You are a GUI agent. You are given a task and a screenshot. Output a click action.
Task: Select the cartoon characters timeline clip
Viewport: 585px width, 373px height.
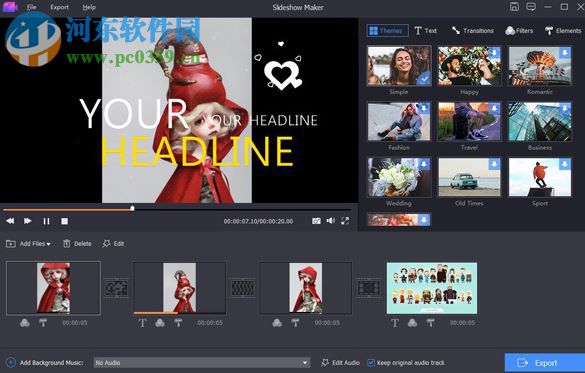pos(432,288)
